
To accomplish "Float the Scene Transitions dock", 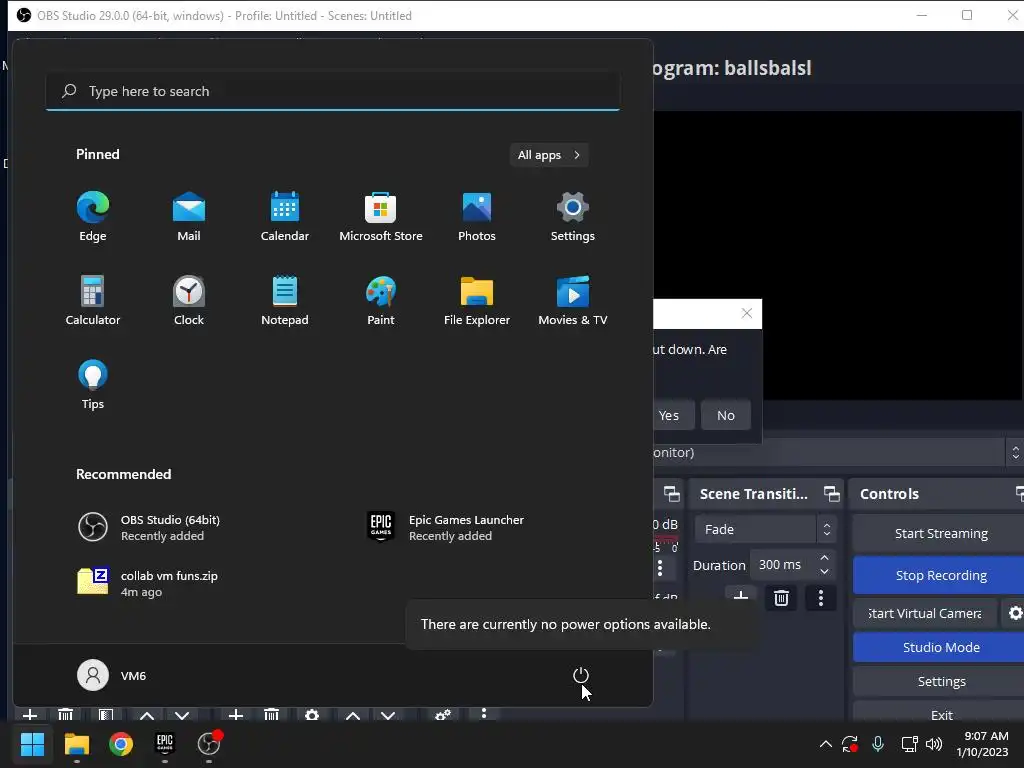I will coord(831,494).
